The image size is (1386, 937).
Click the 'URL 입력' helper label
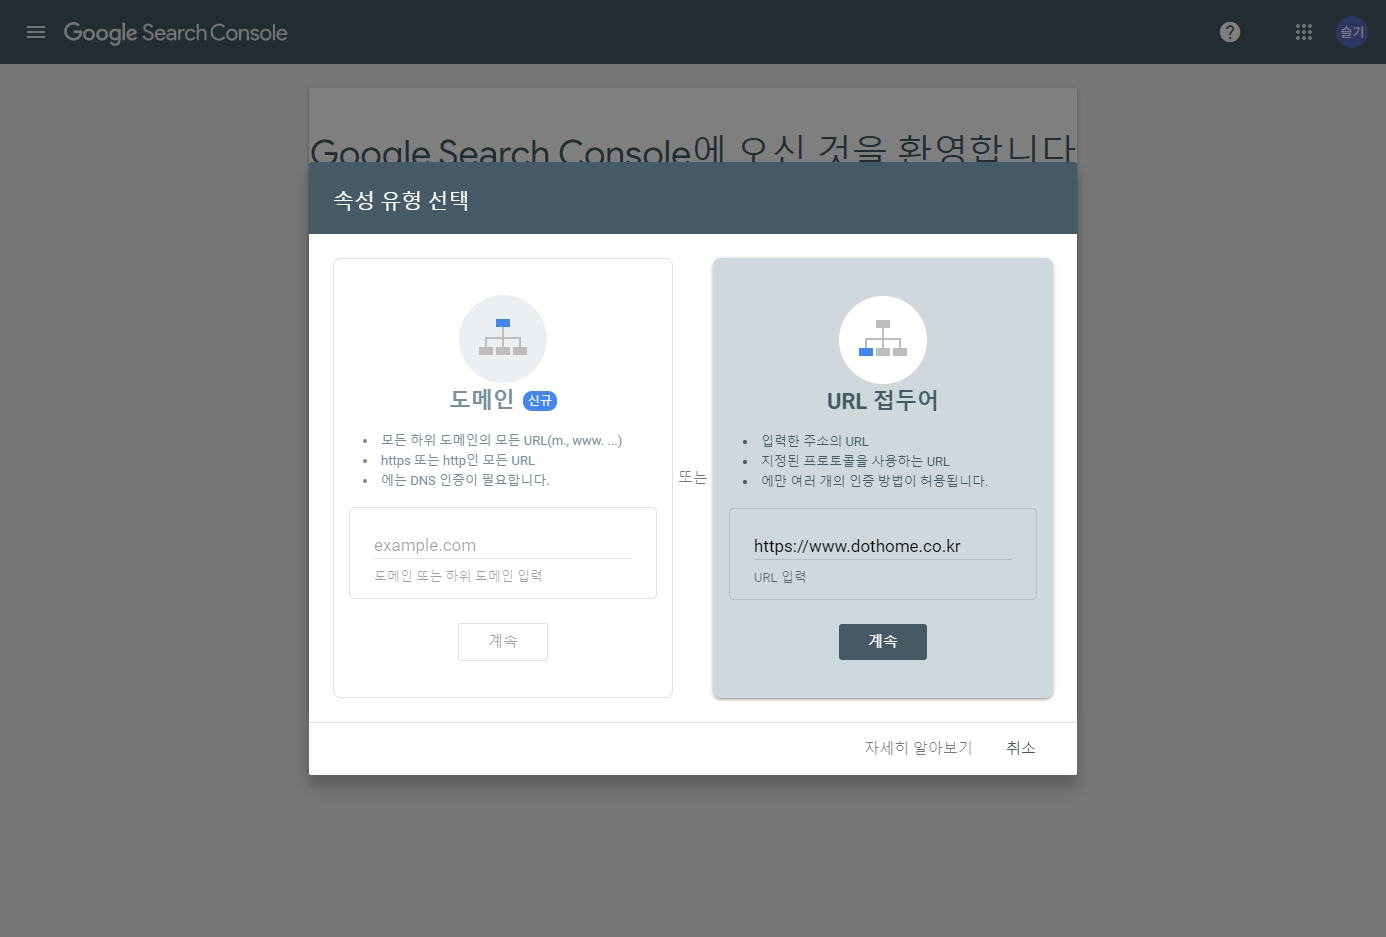click(780, 577)
